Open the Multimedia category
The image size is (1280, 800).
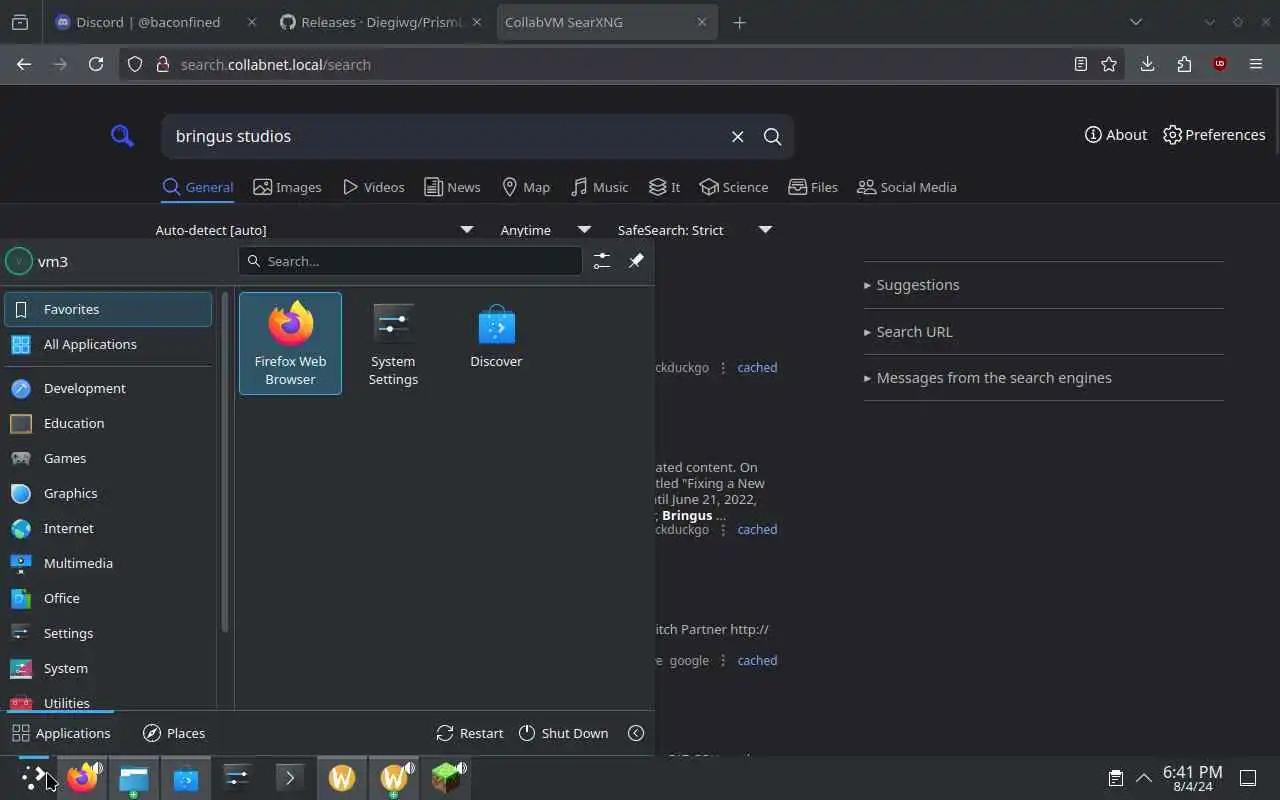click(x=108, y=563)
